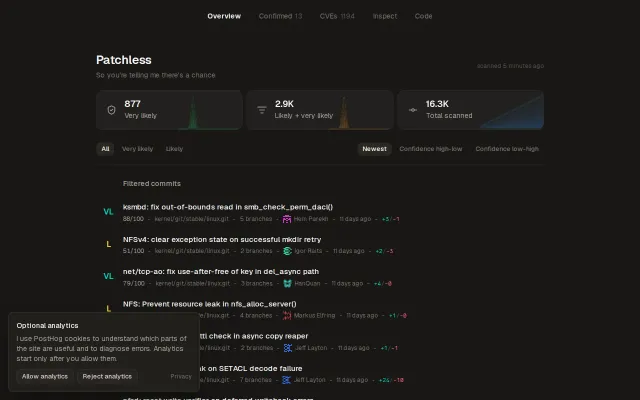640x400 pixels.
Task: Select the Likely filter
Action: (x=174, y=149)
